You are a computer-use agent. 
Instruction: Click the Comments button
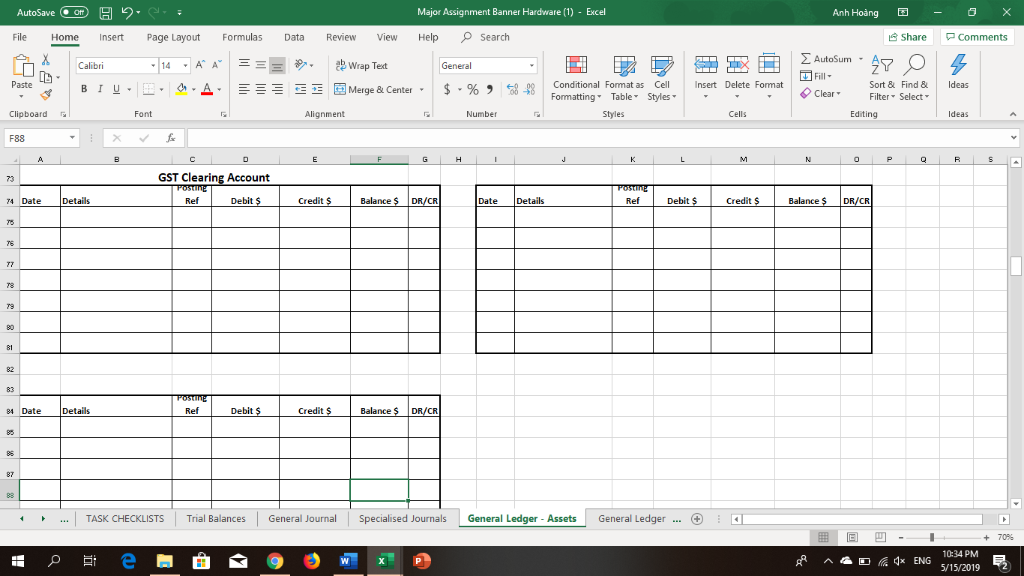pos(976,36)
